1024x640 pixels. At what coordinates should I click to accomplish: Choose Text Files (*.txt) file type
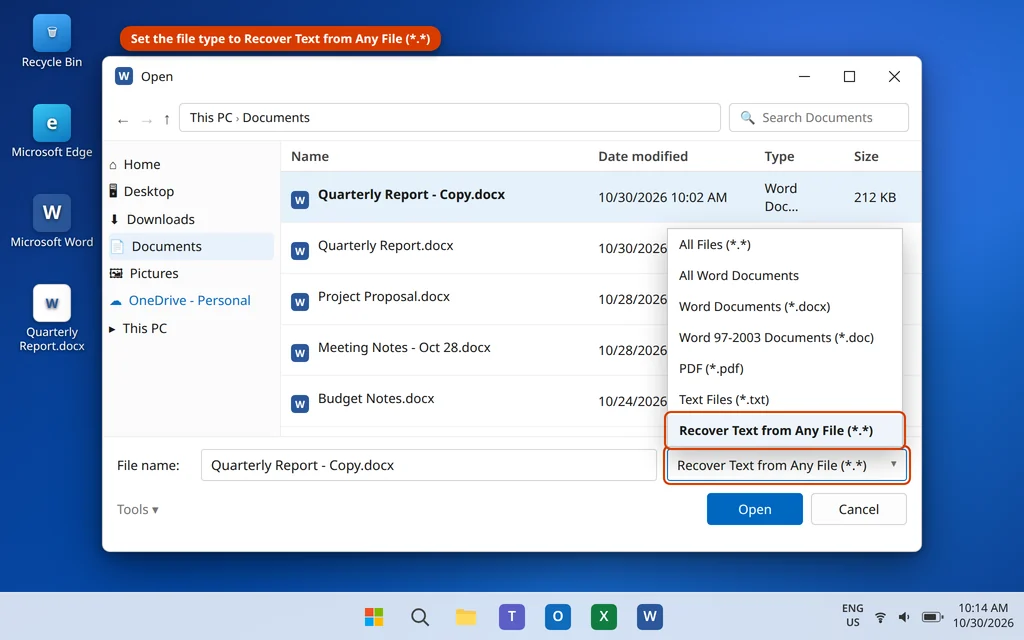coord(784,400)
